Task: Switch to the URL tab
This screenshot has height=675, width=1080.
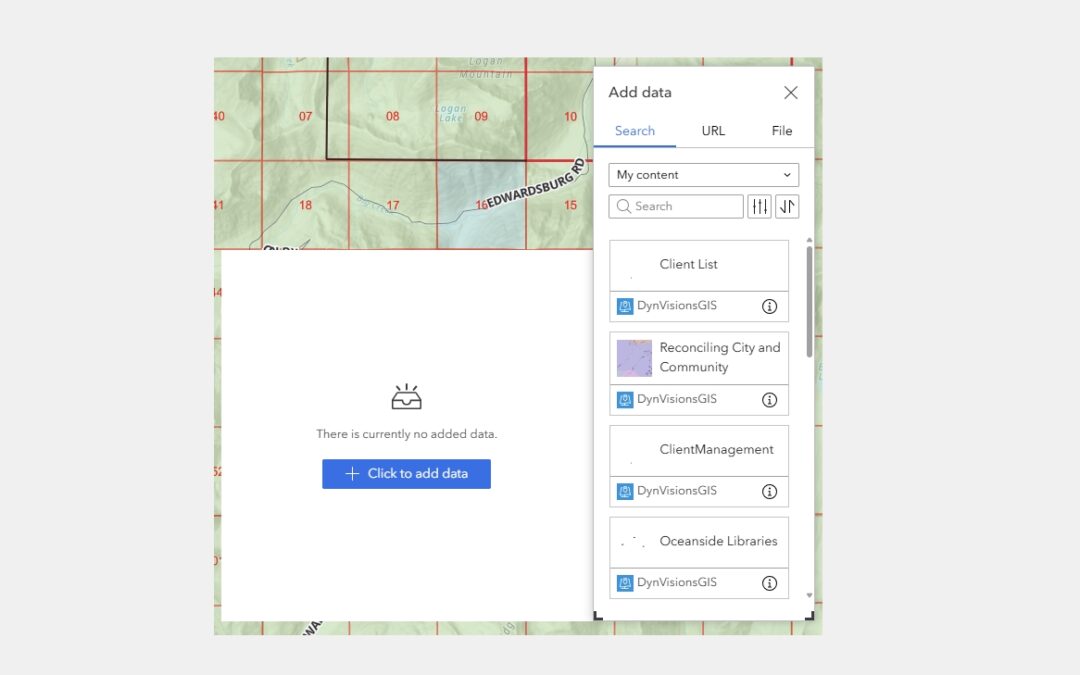Action: pyautogui.click(x=713, y=131)
